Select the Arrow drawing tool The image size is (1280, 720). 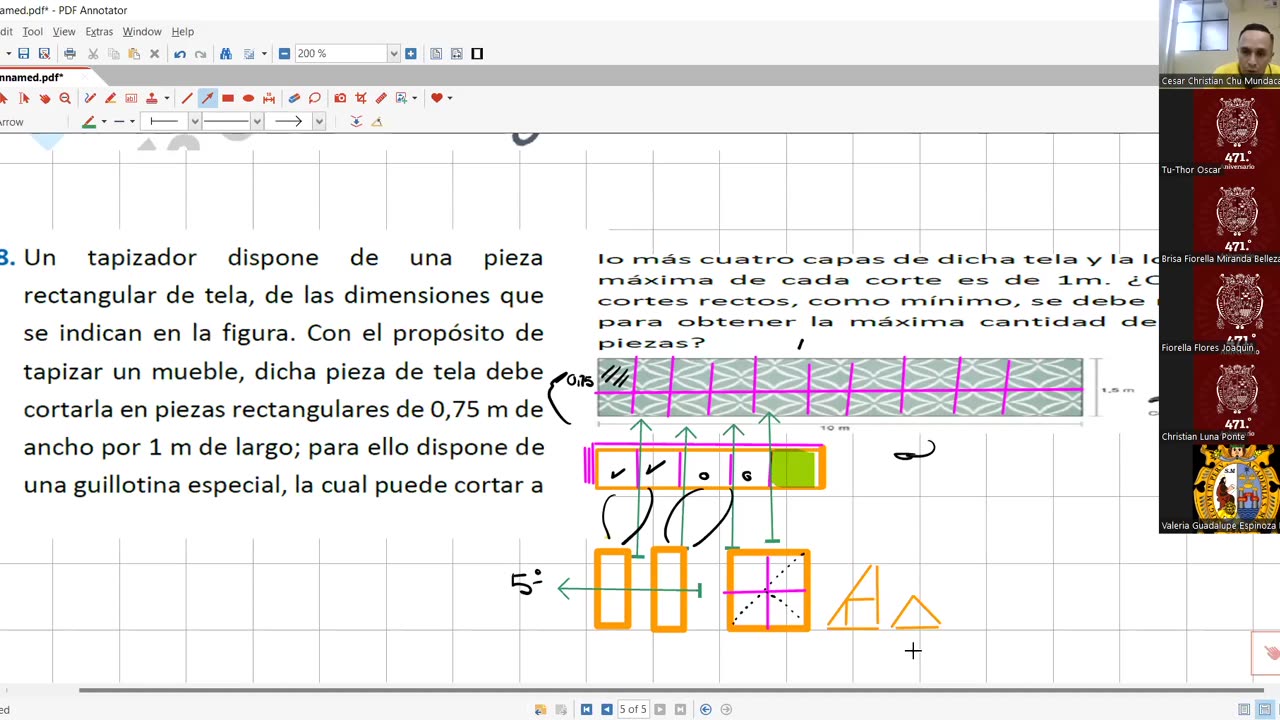[207, 98]
